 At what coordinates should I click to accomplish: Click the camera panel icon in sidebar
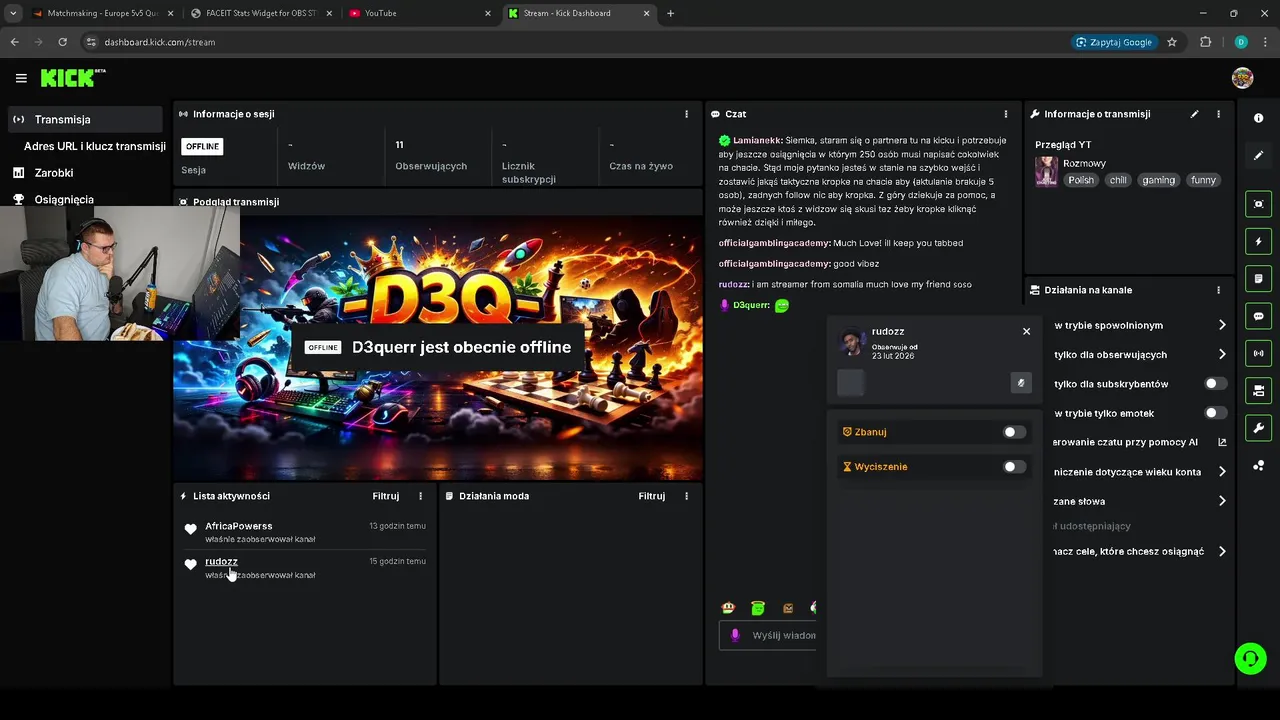[1258, 390]
